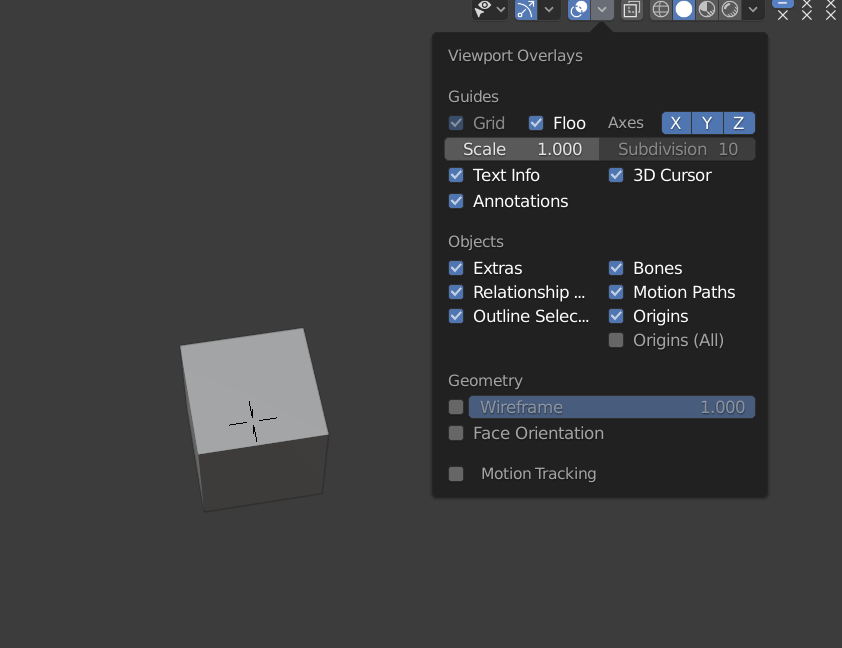Click the grid Scale value field

point(521,148)
